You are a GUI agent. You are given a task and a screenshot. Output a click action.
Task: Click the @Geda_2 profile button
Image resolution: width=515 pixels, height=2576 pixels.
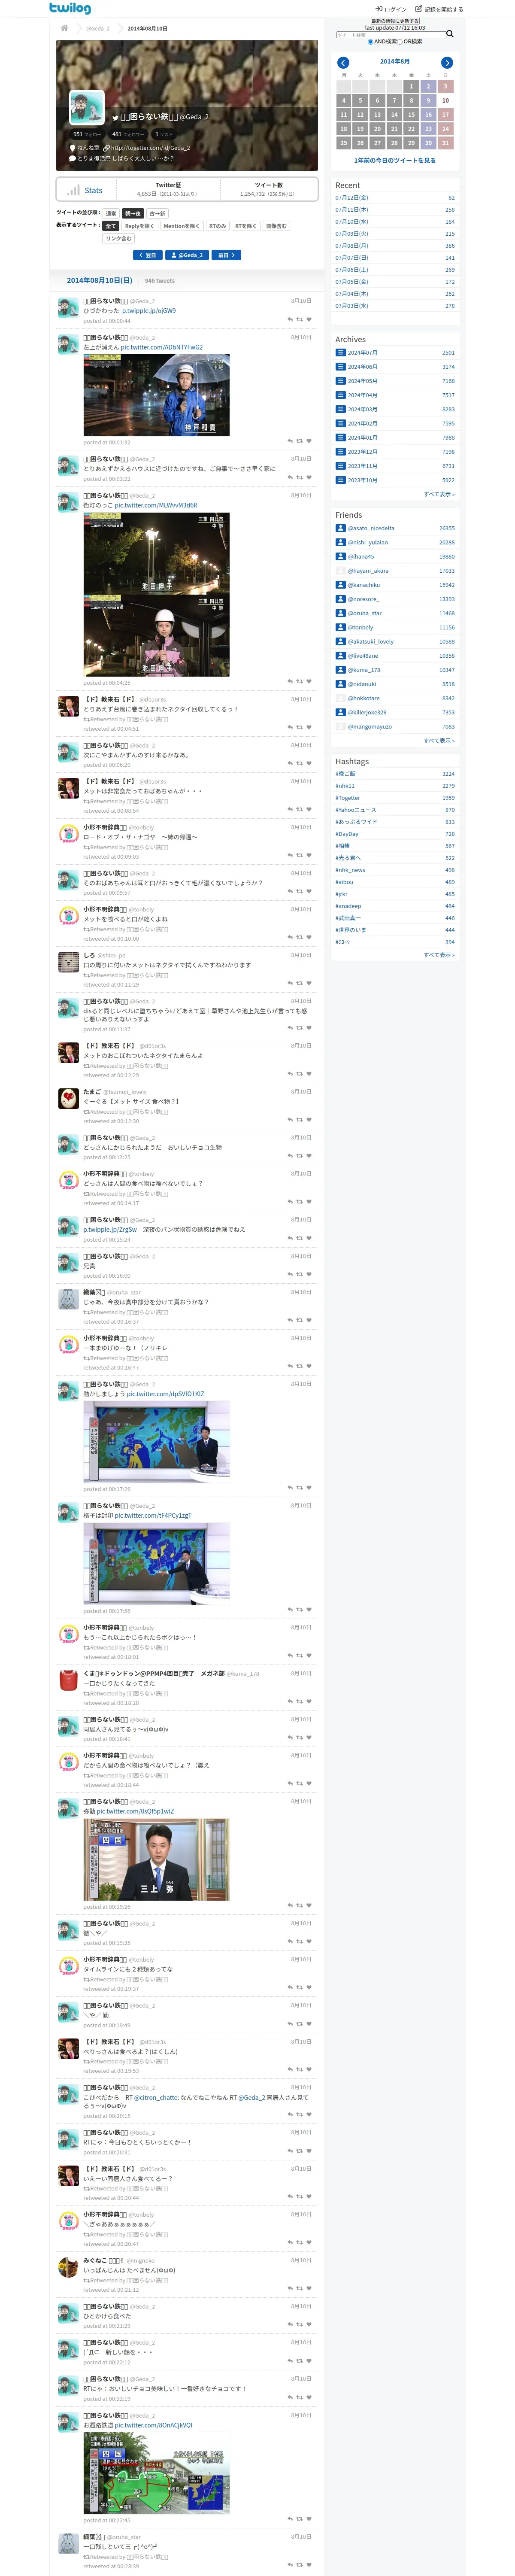pos(187,256)
